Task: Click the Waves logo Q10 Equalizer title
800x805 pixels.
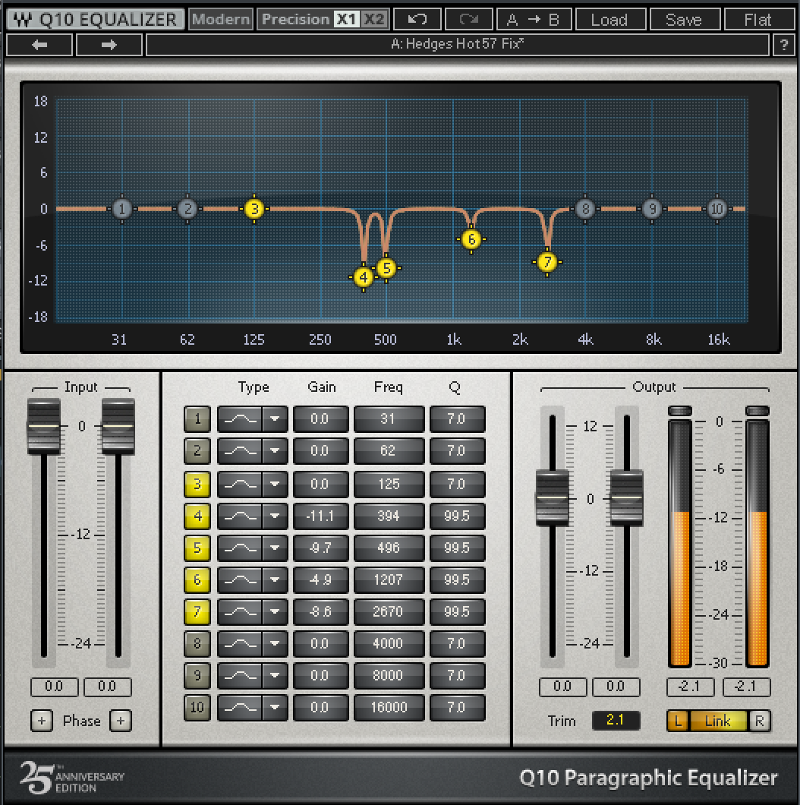Action: coord(96,20)
